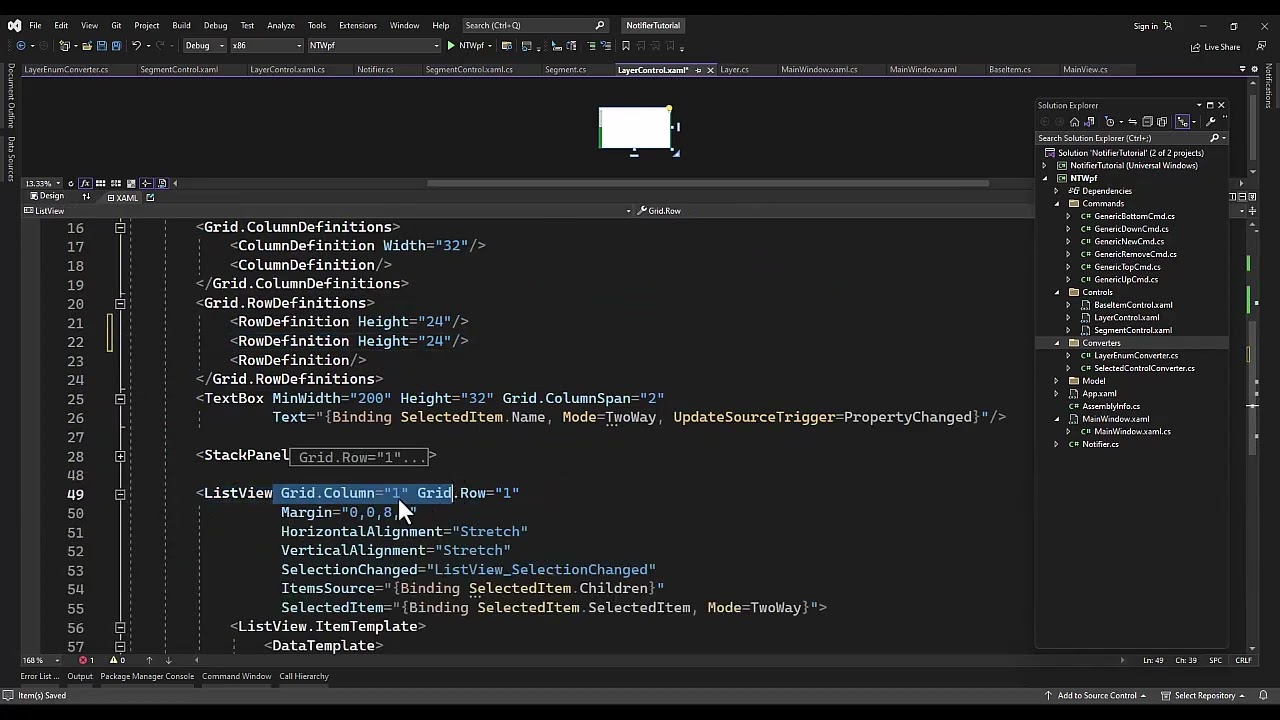Expand Model folder in Solution Explorer
This screenshot has width=1280, height=720.
click(x=1057, y=381)
